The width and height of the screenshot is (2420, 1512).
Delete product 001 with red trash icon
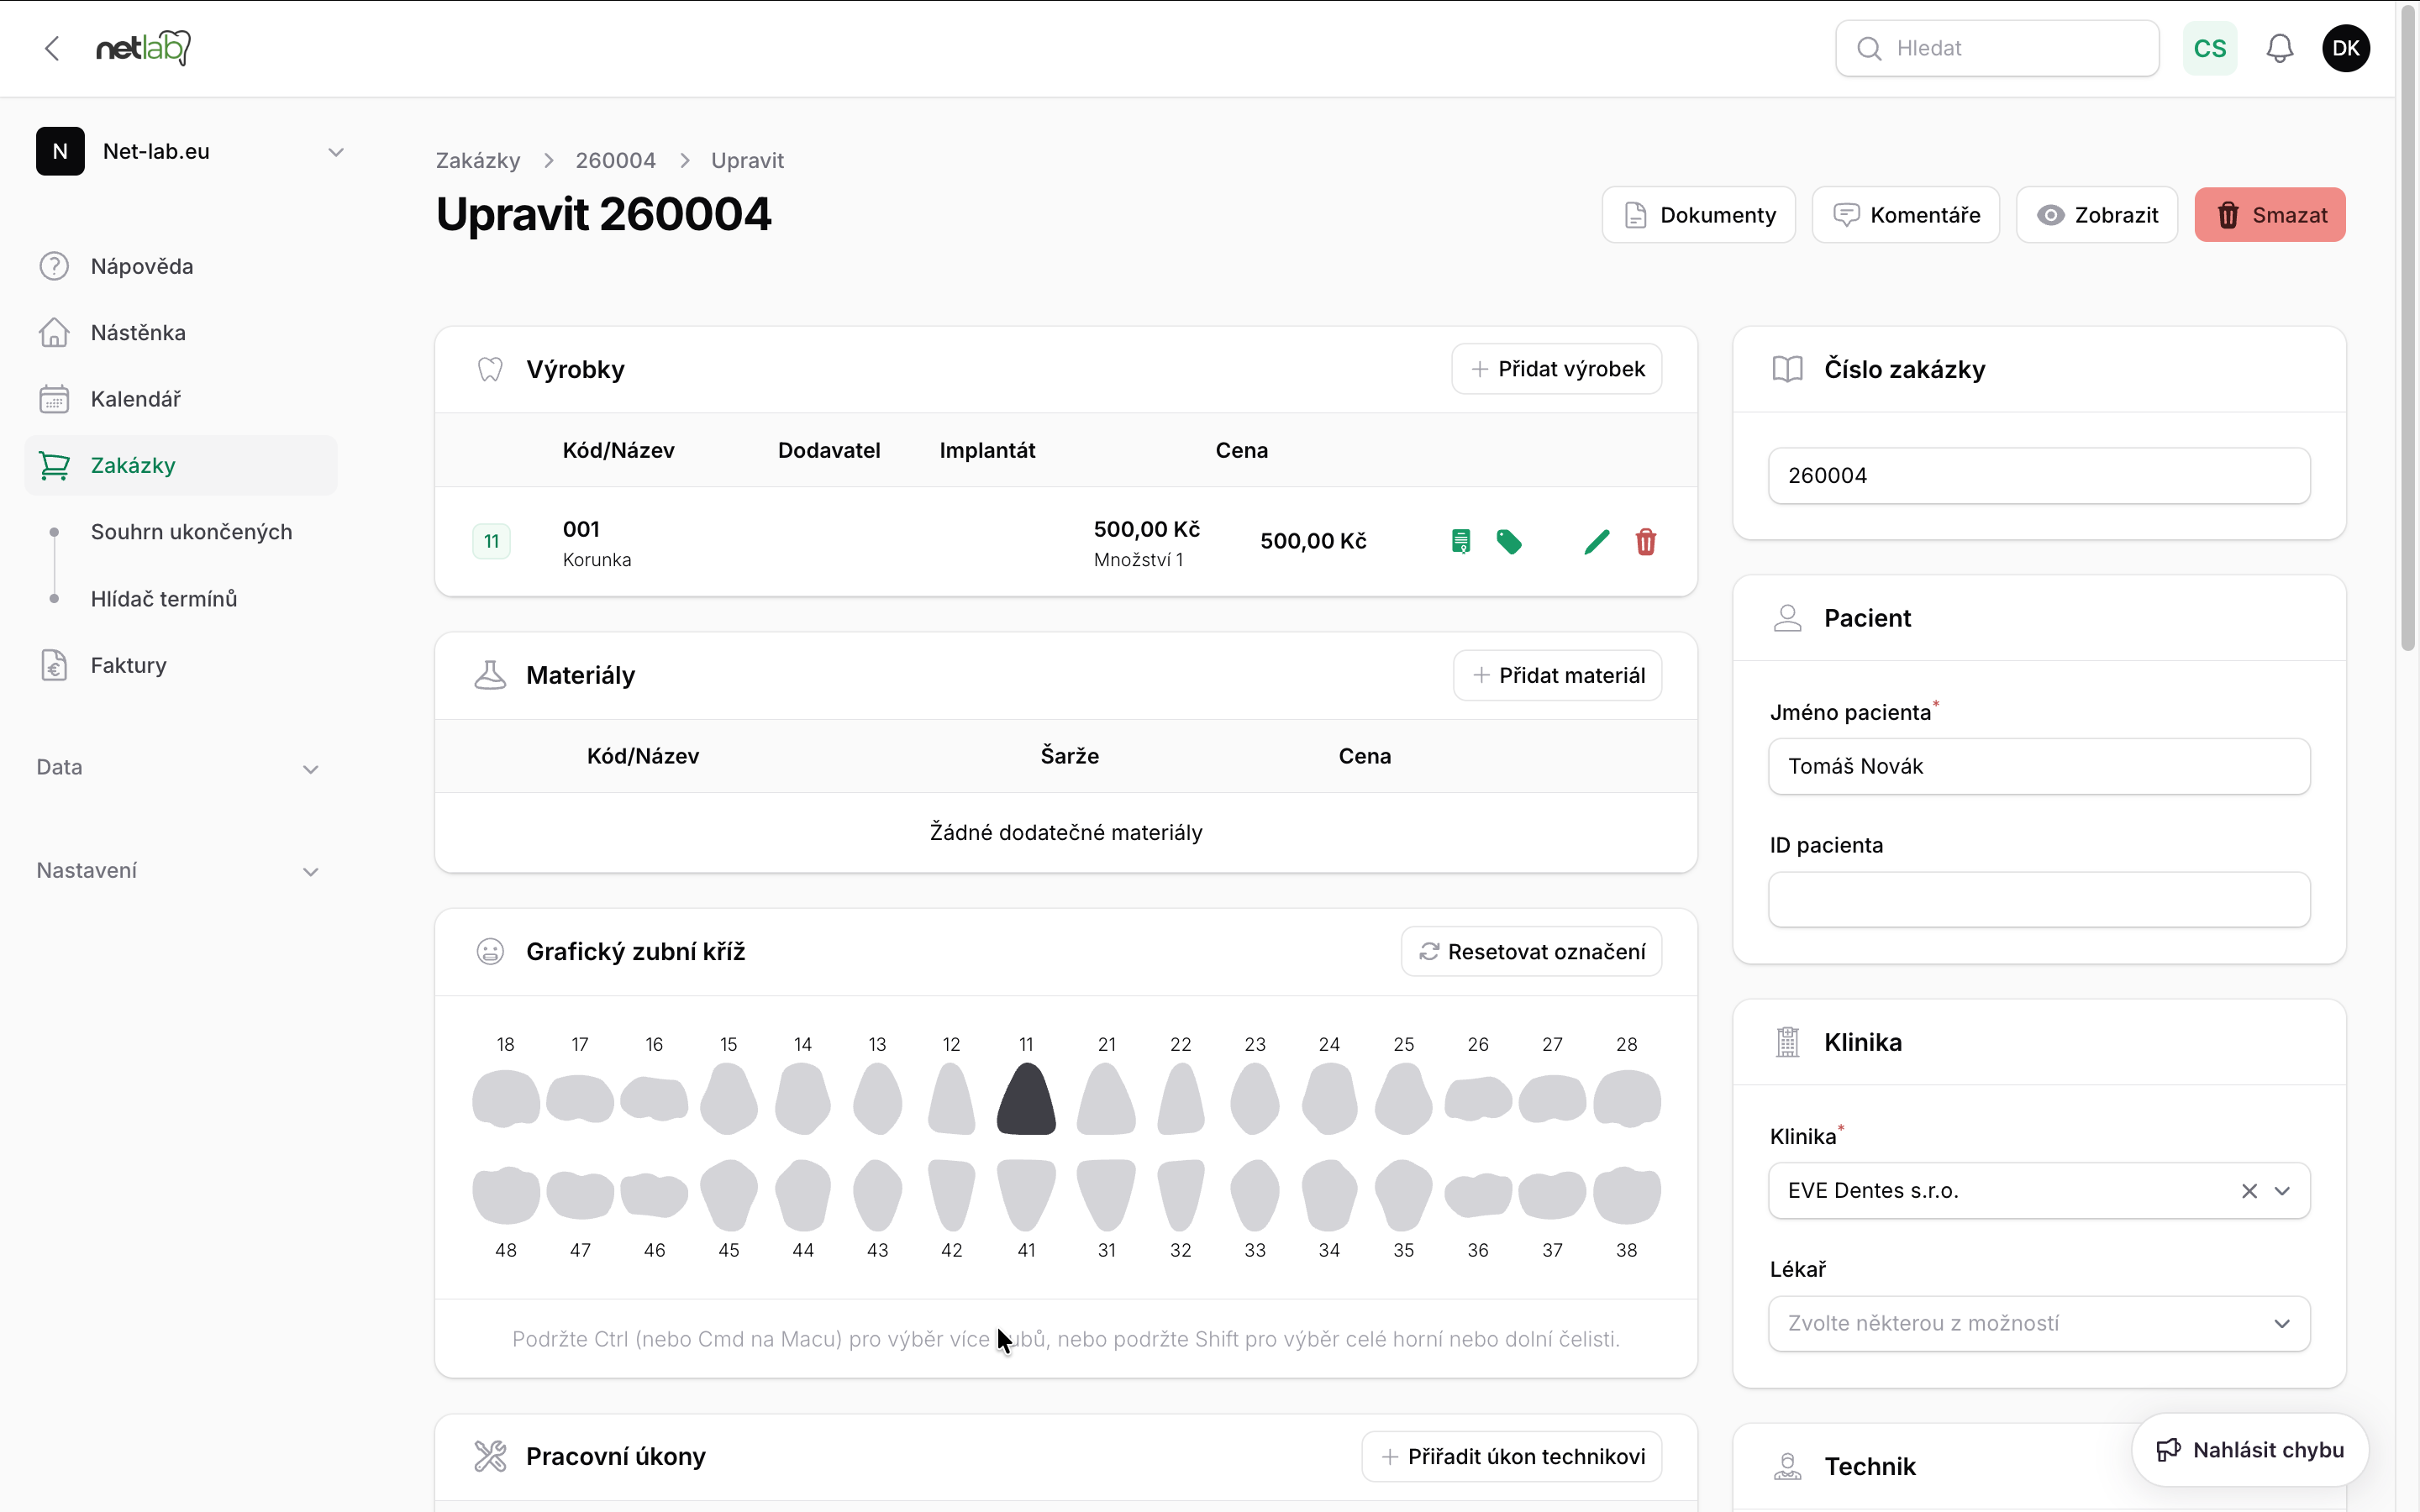pos(1645,541)
